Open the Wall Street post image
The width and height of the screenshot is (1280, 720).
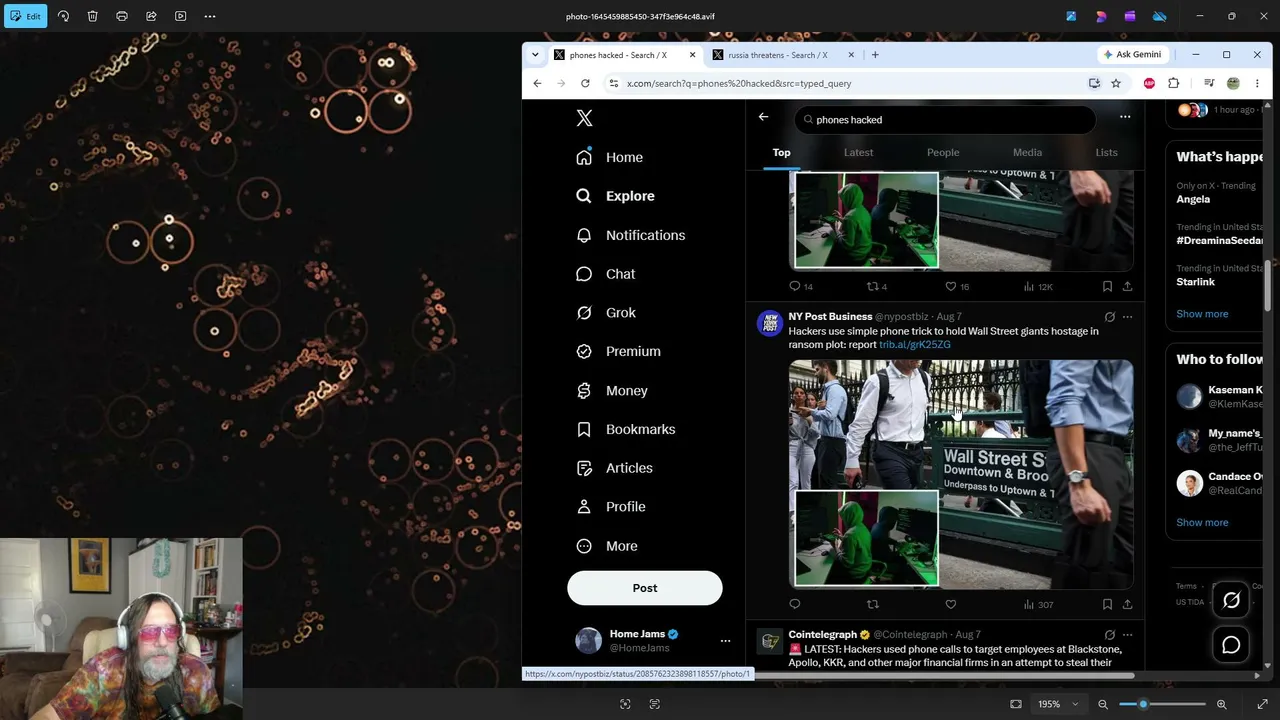(961, 474)
